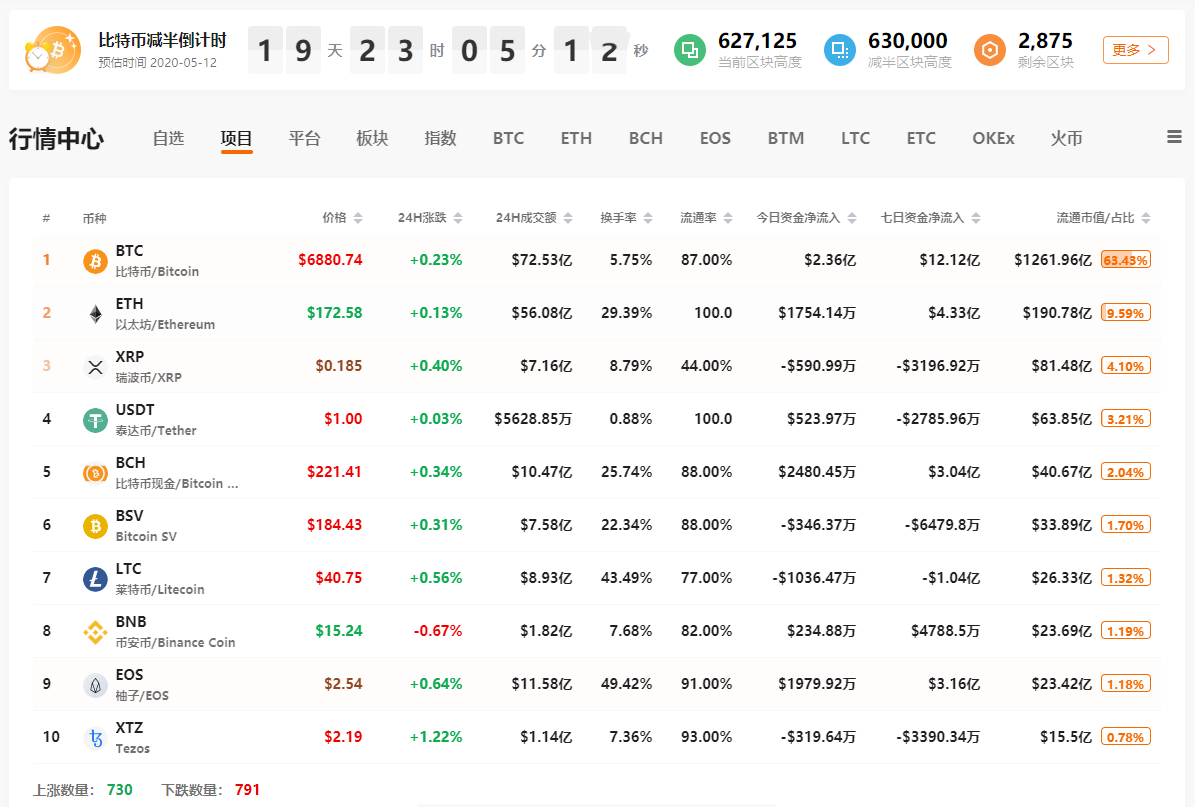The image size is (1195, 807).
Task: Switch to the BTC tab
Action: coord(508,138)
